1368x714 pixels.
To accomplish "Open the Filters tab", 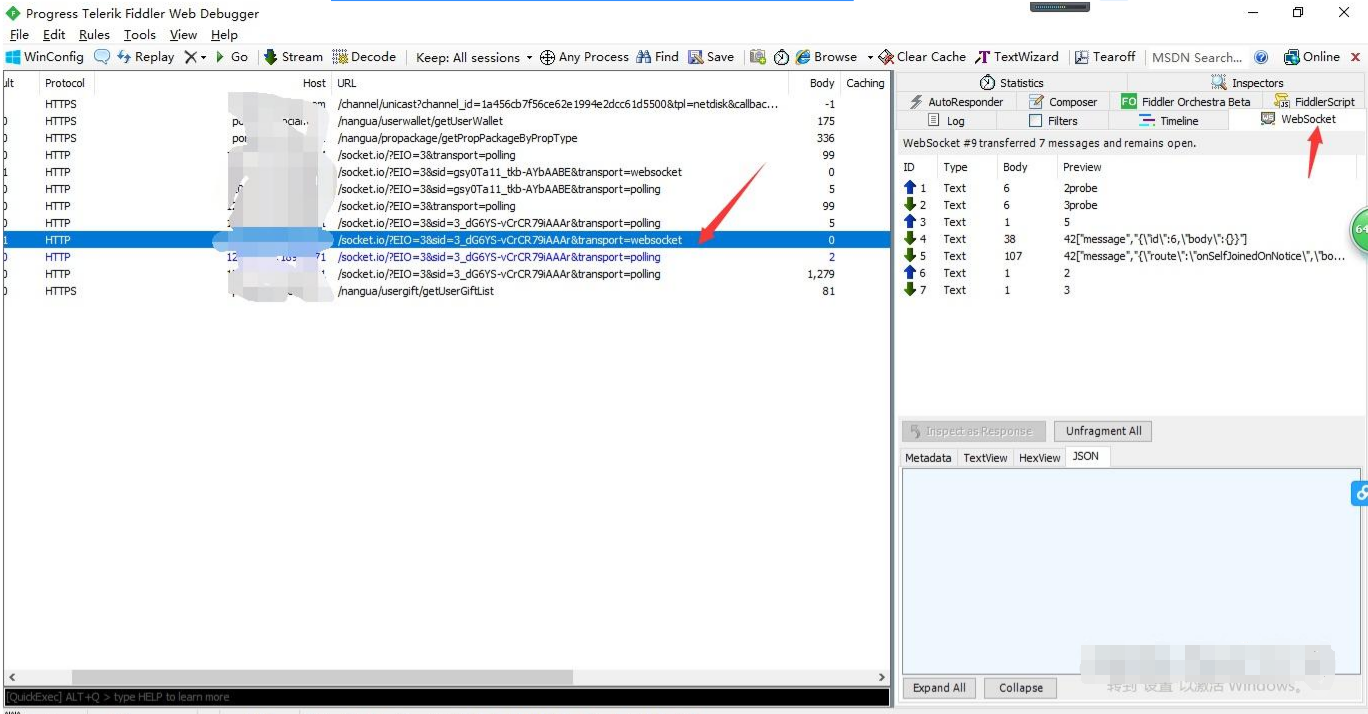I will [x=1053, y=121].
